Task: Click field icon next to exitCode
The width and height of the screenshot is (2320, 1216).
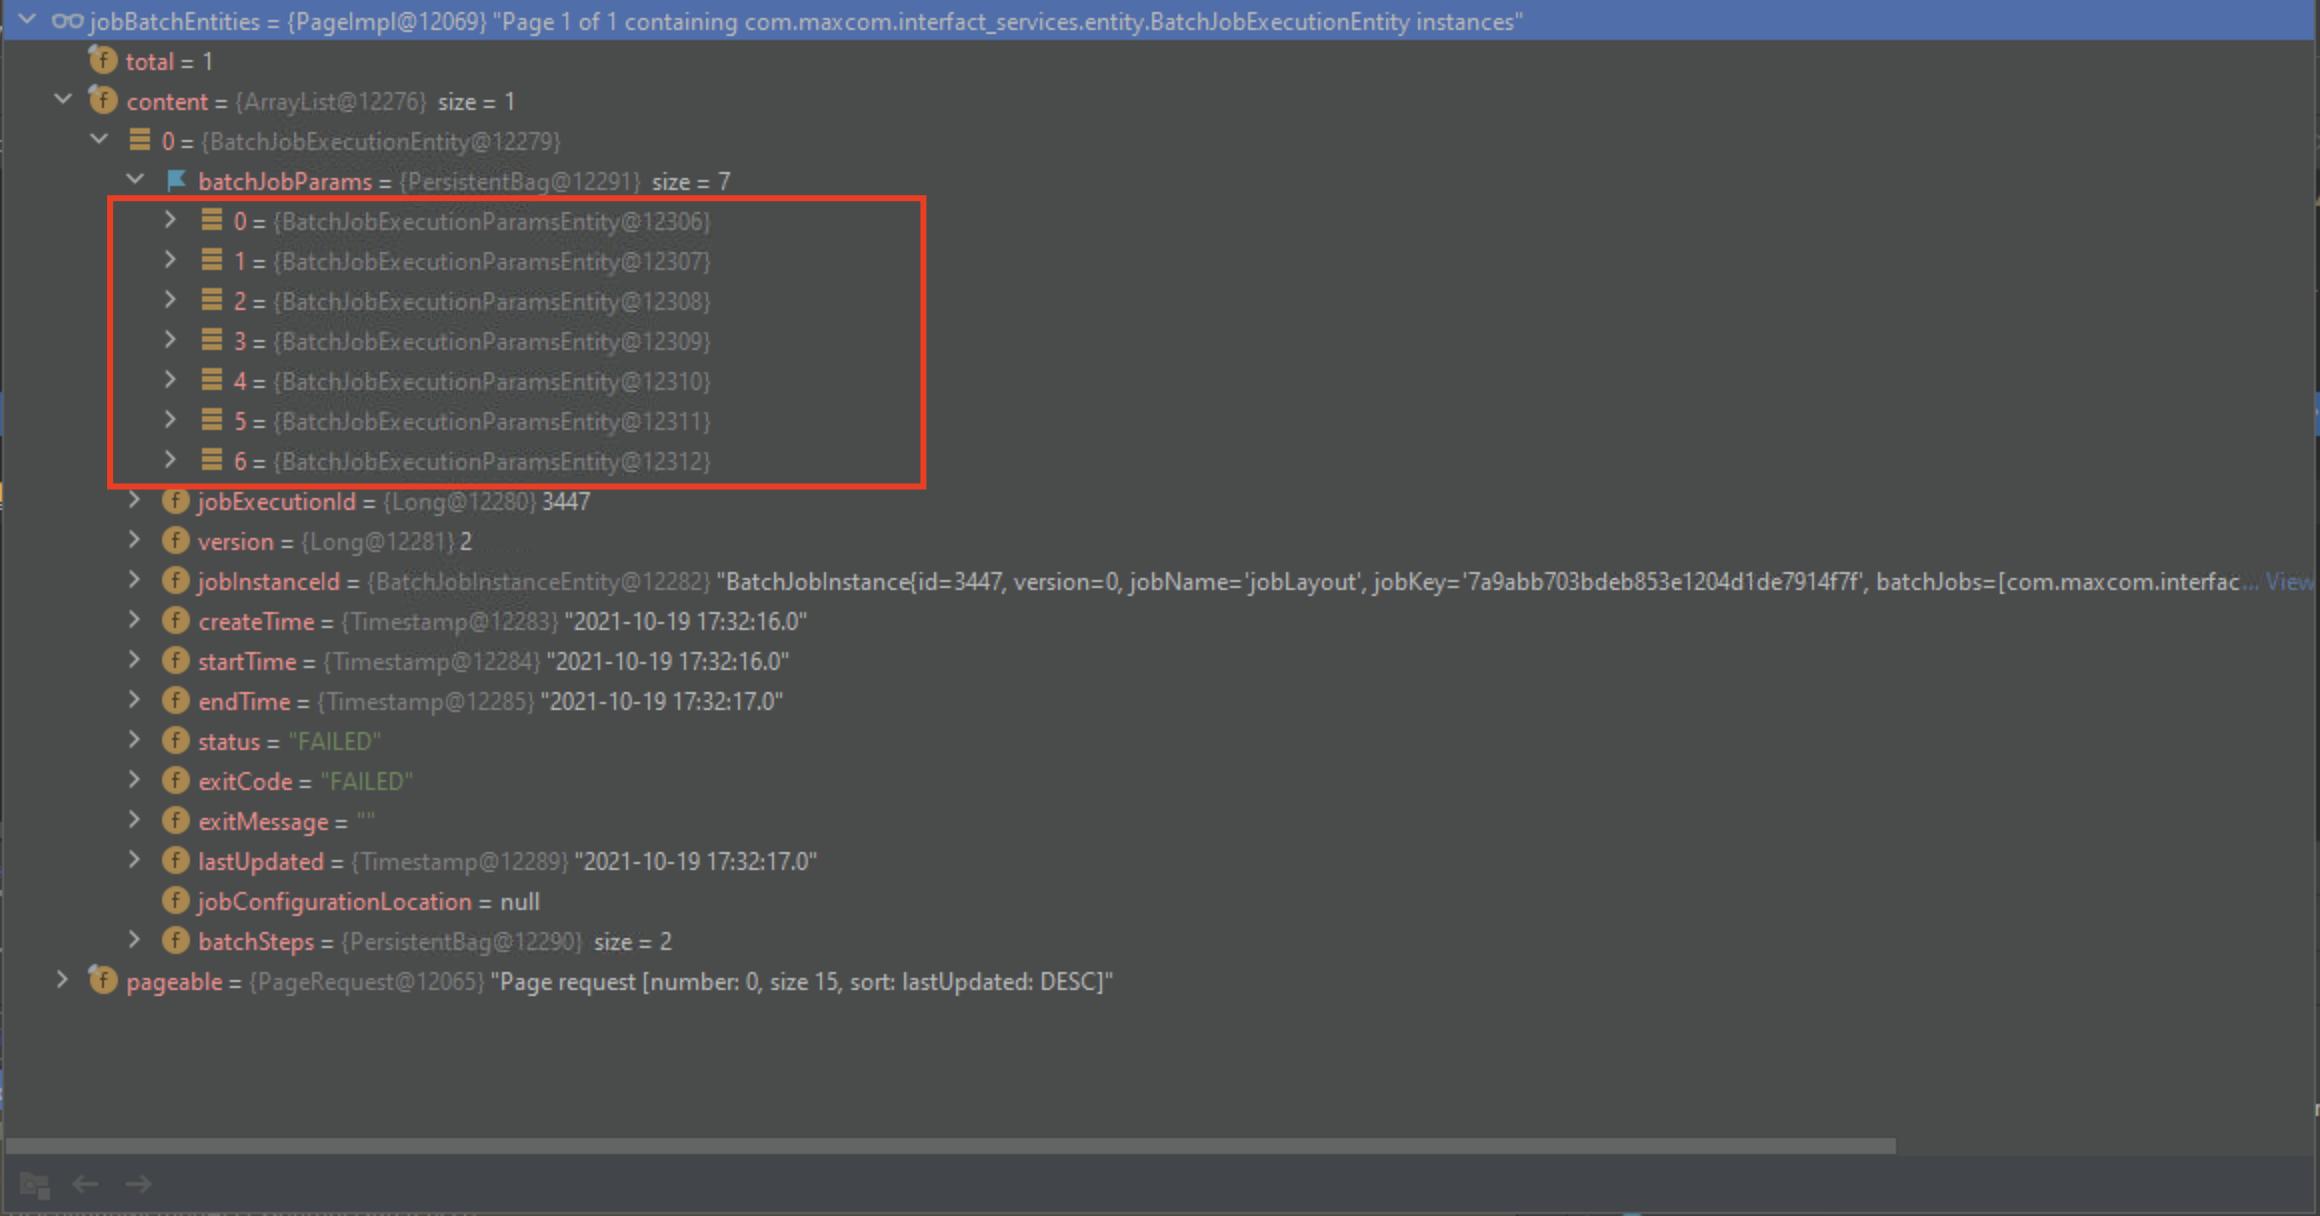Action: pos(176,781)
